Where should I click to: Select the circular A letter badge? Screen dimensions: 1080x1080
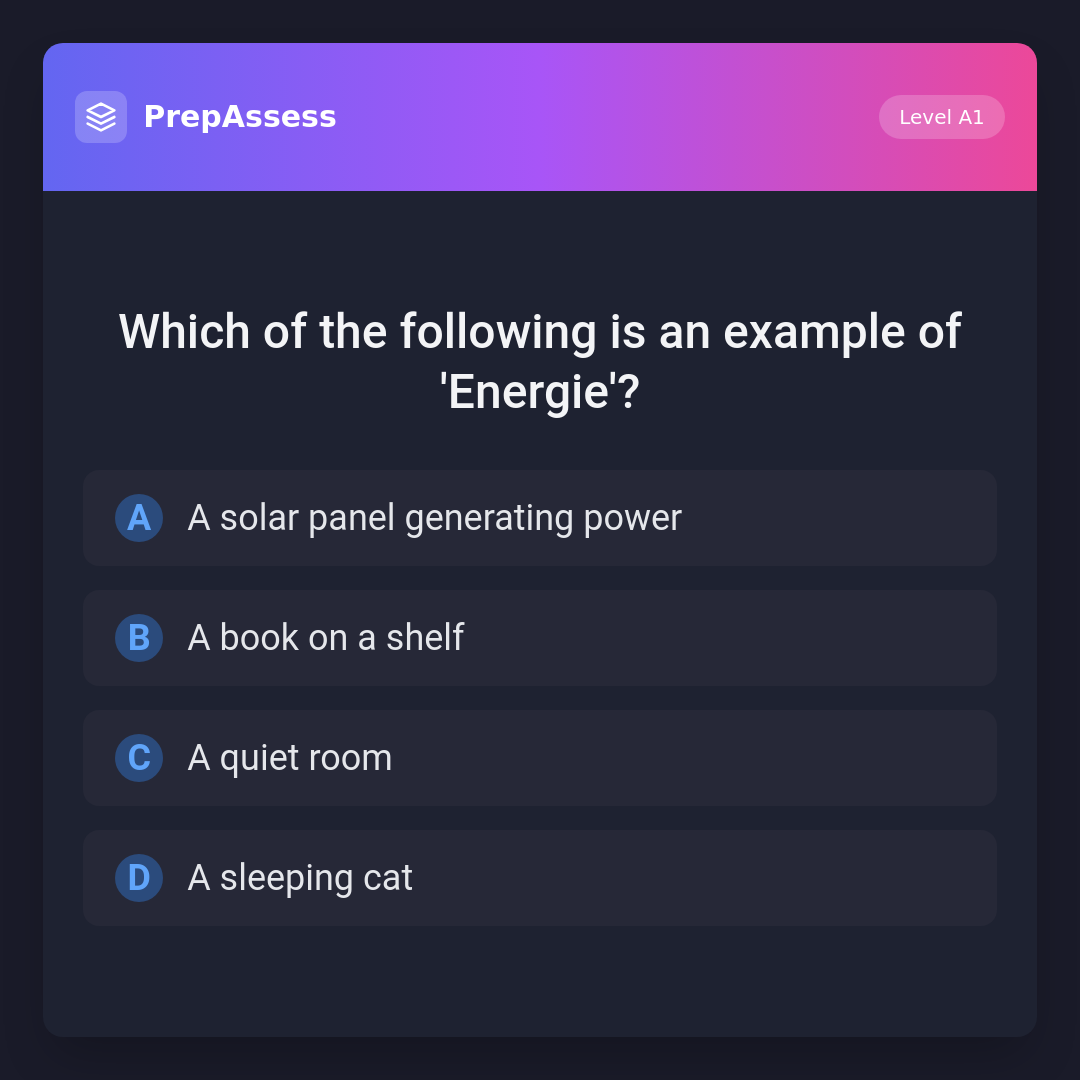coord(139,518)
